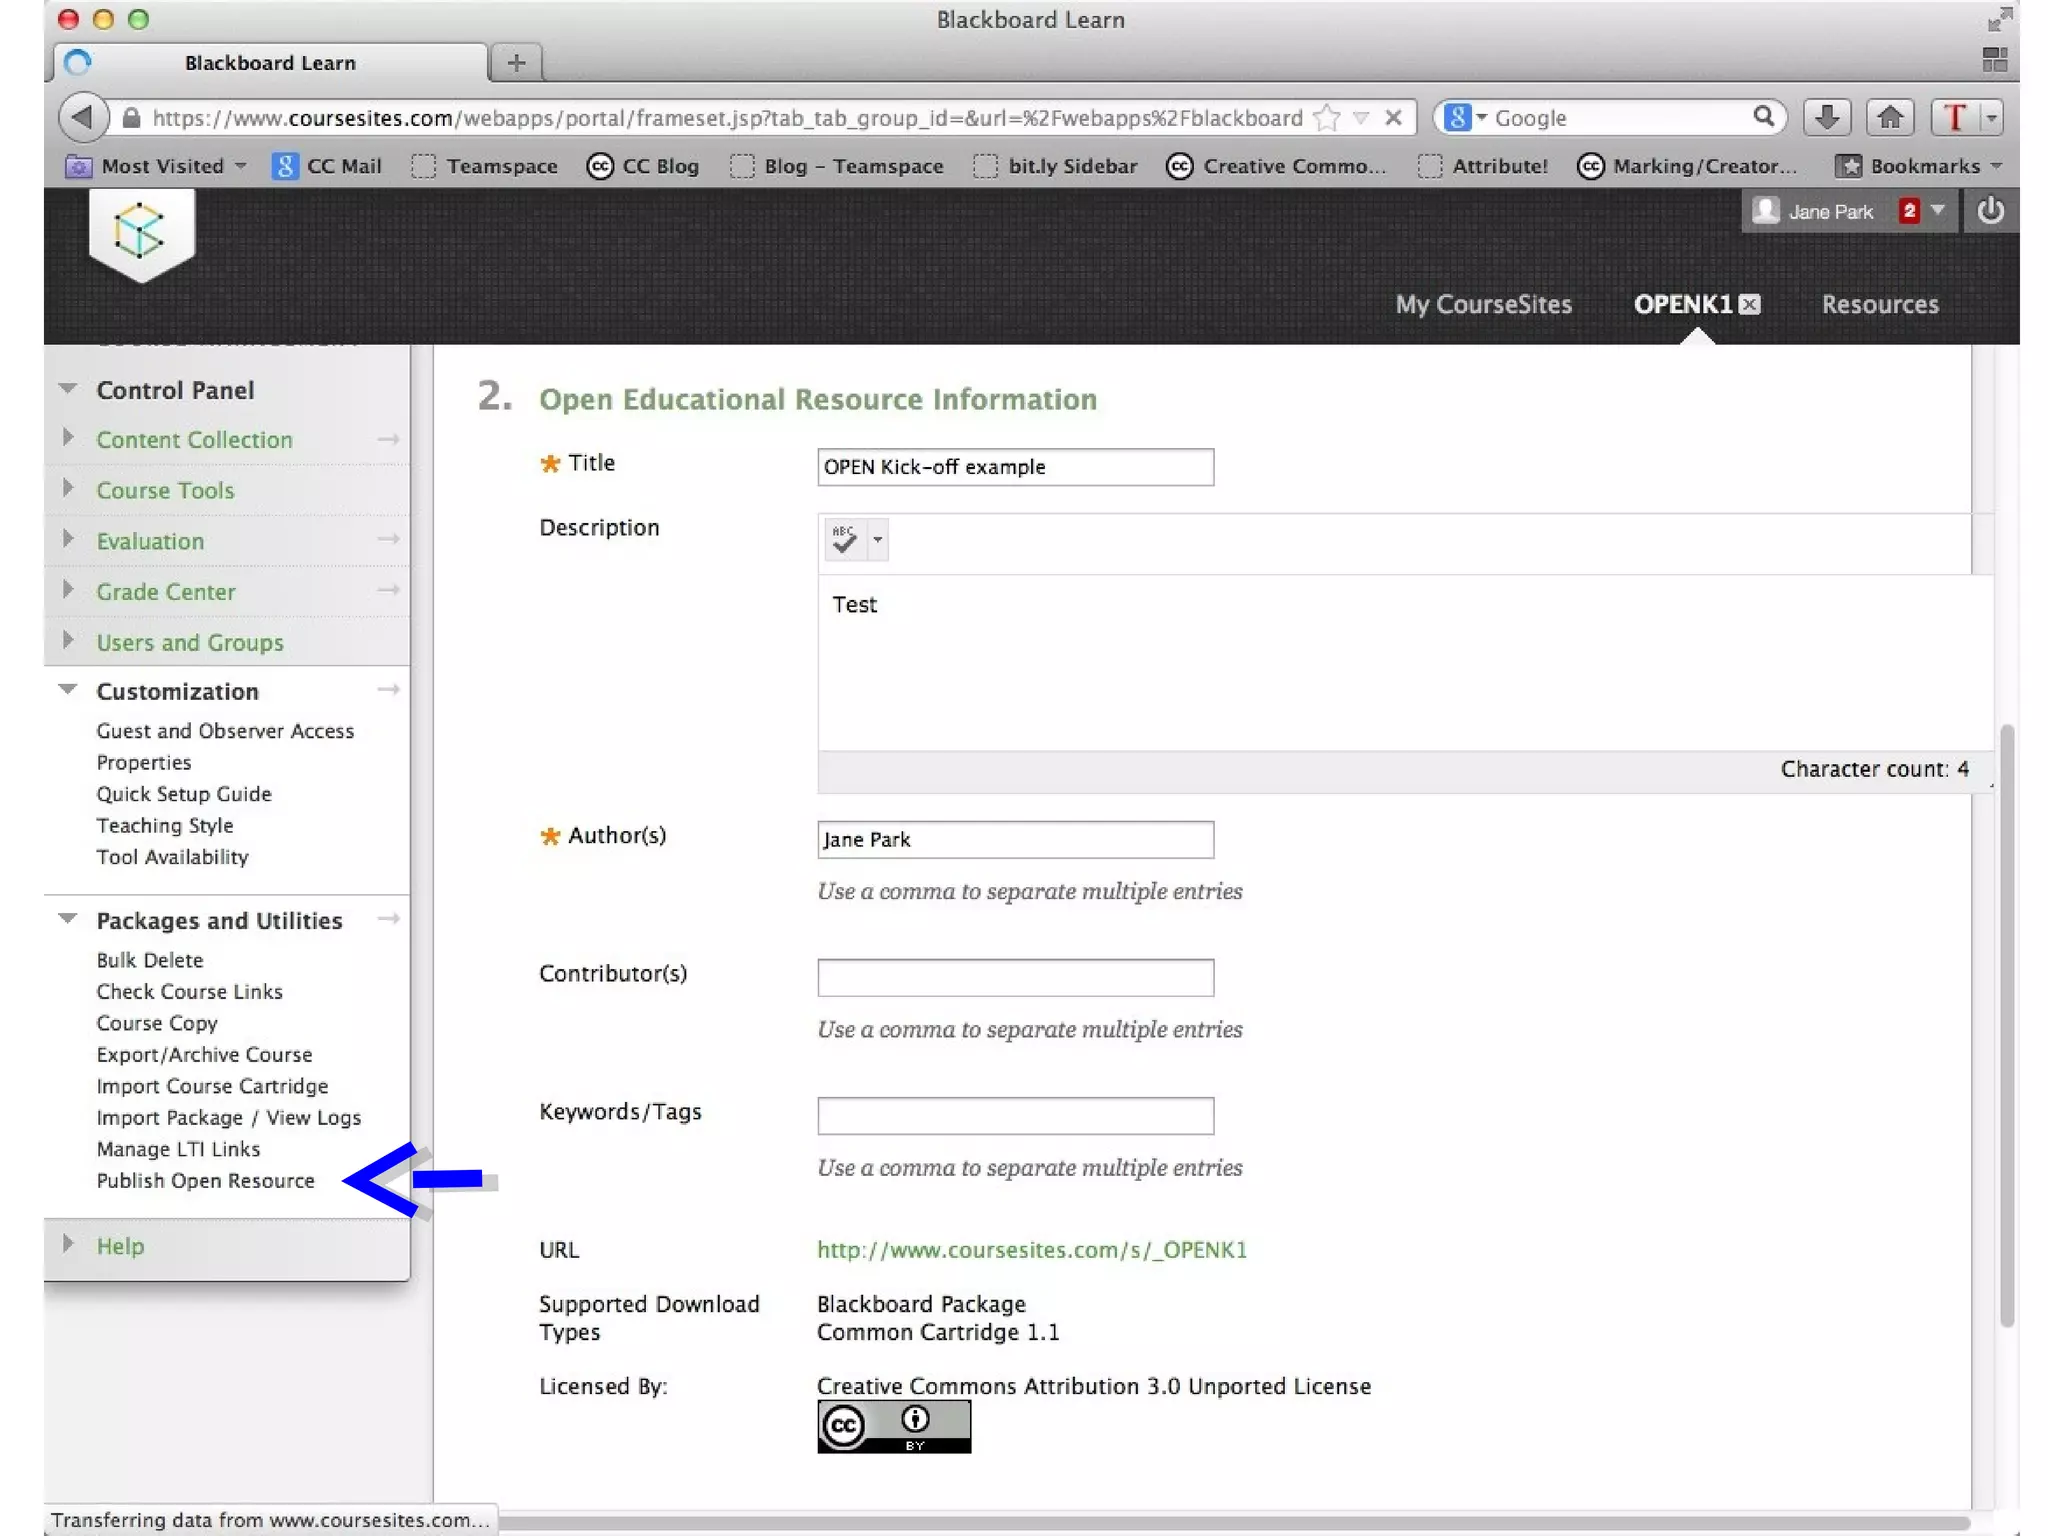Open Jane Park user menu dropdown
Viewport: 2048px width, 1536px height.
(1937, 211)
